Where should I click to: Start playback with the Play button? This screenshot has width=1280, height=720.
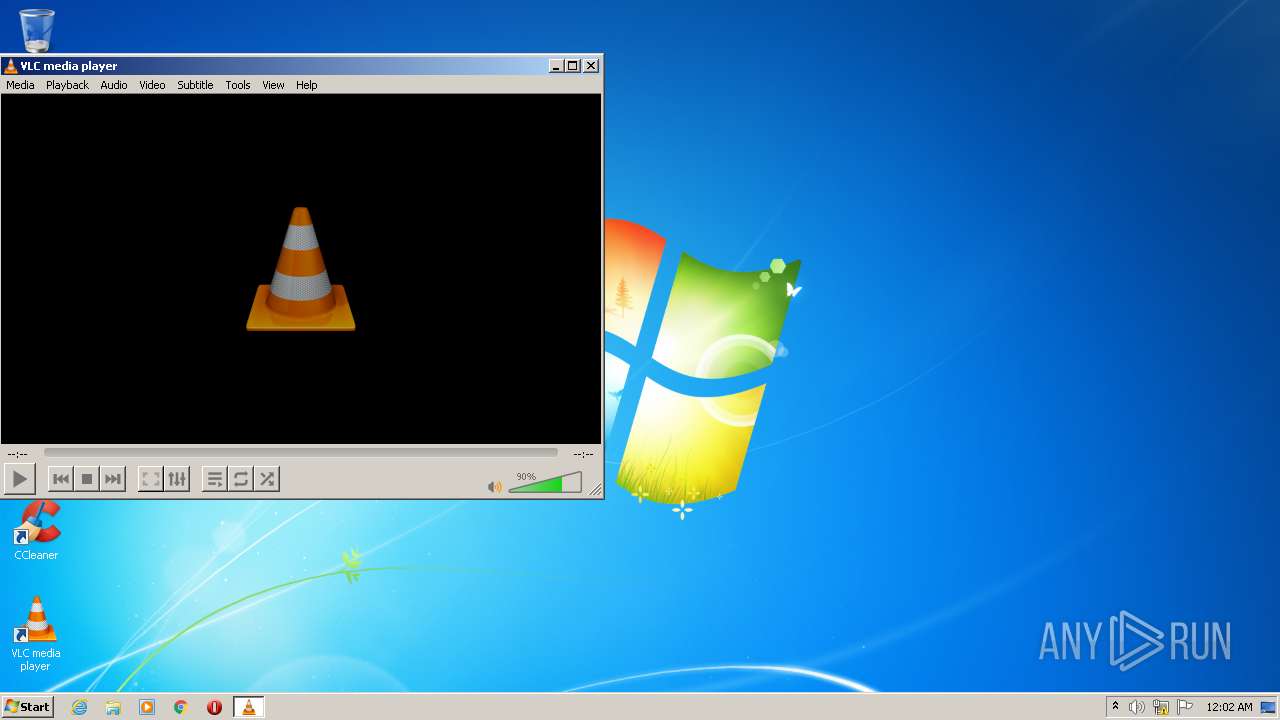19,479
